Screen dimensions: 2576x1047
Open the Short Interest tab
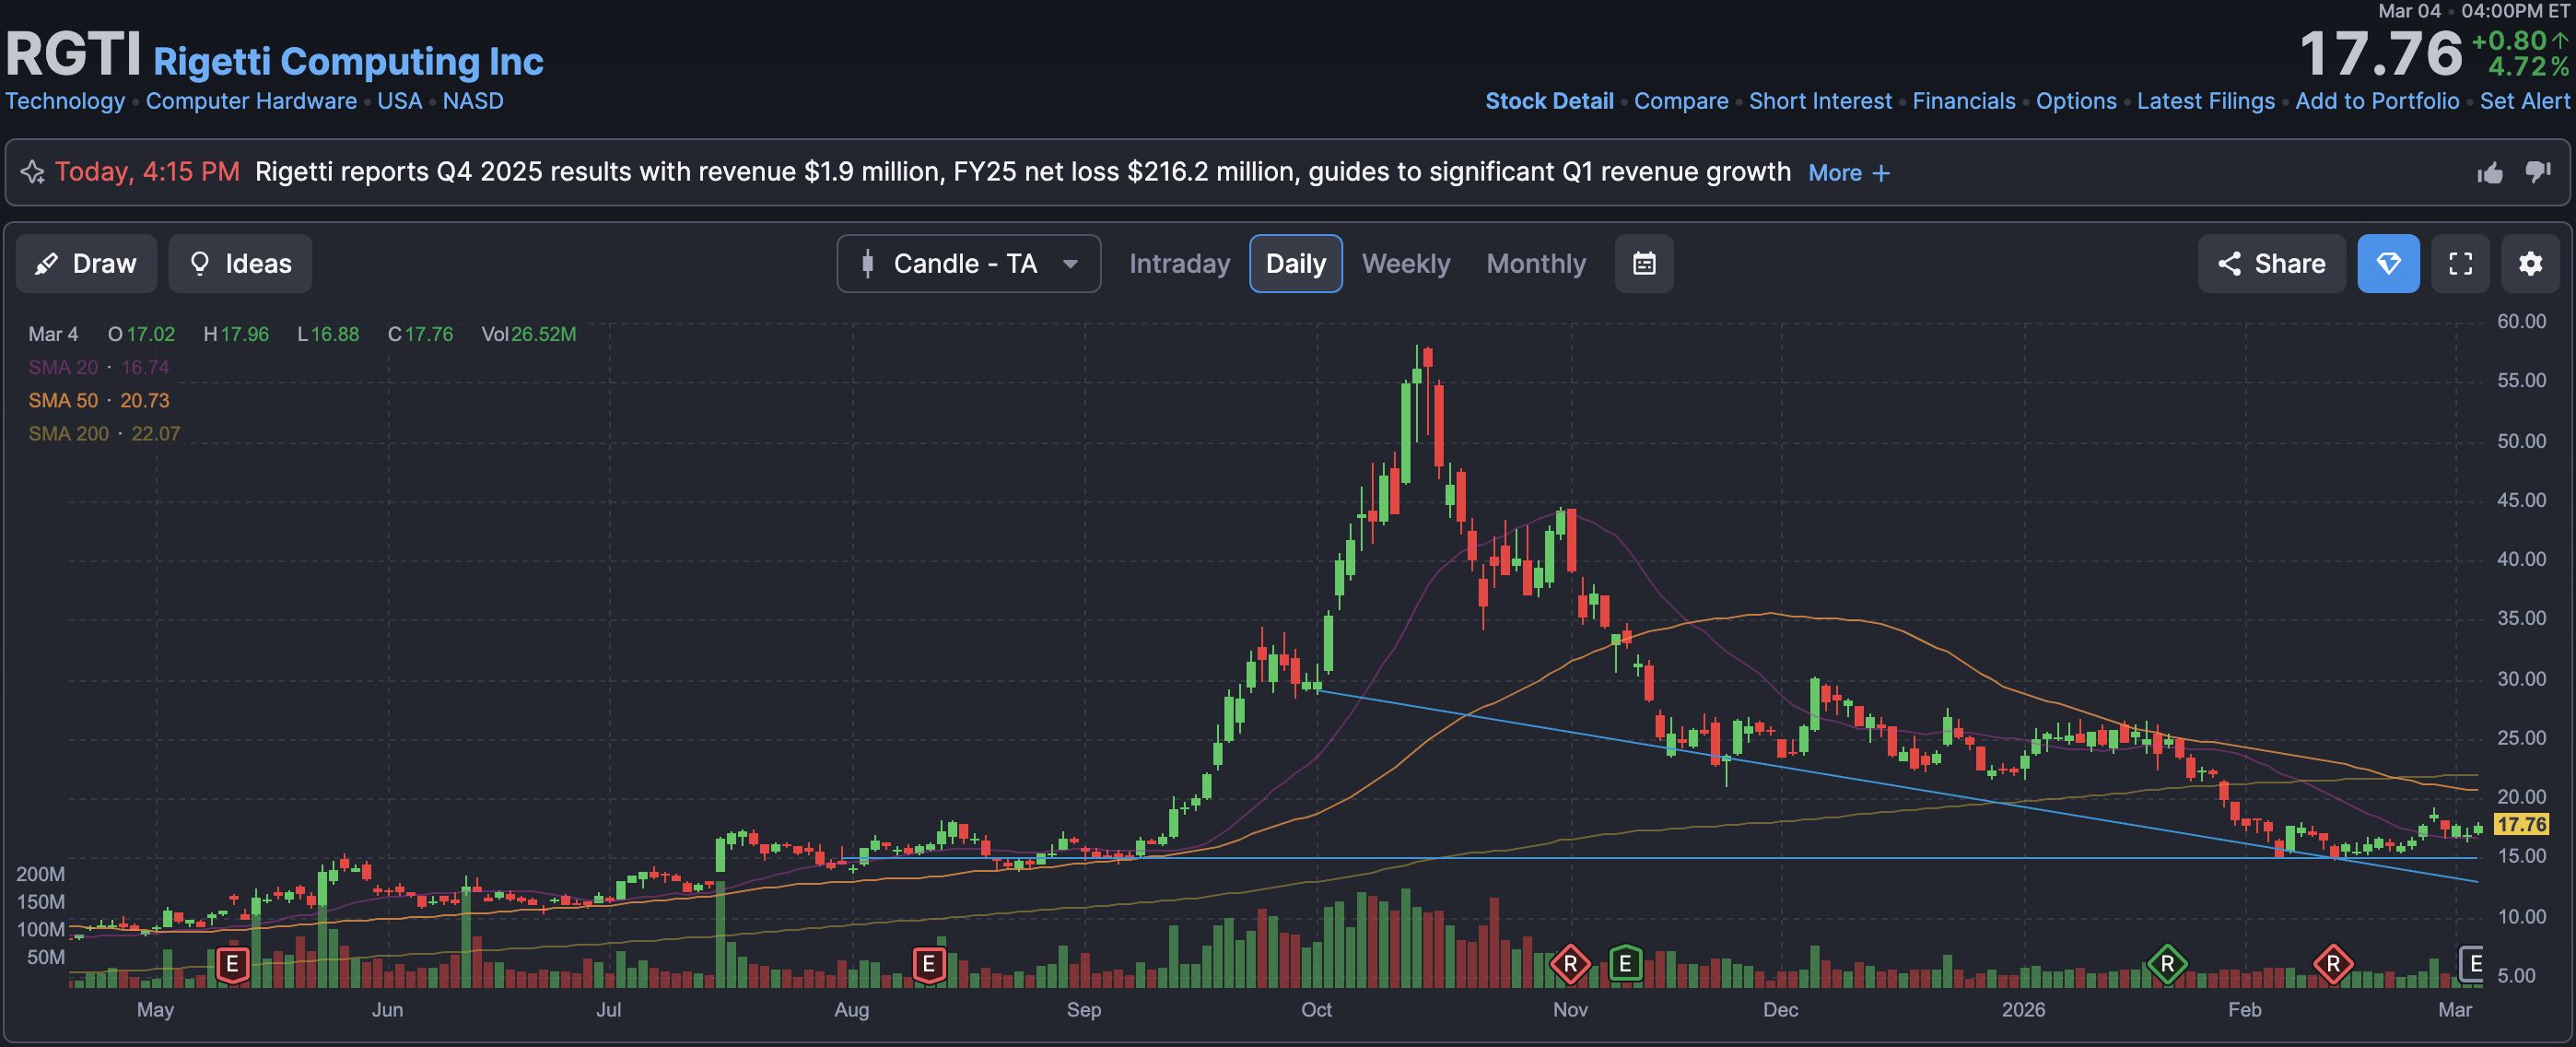tap(1819, 101)
